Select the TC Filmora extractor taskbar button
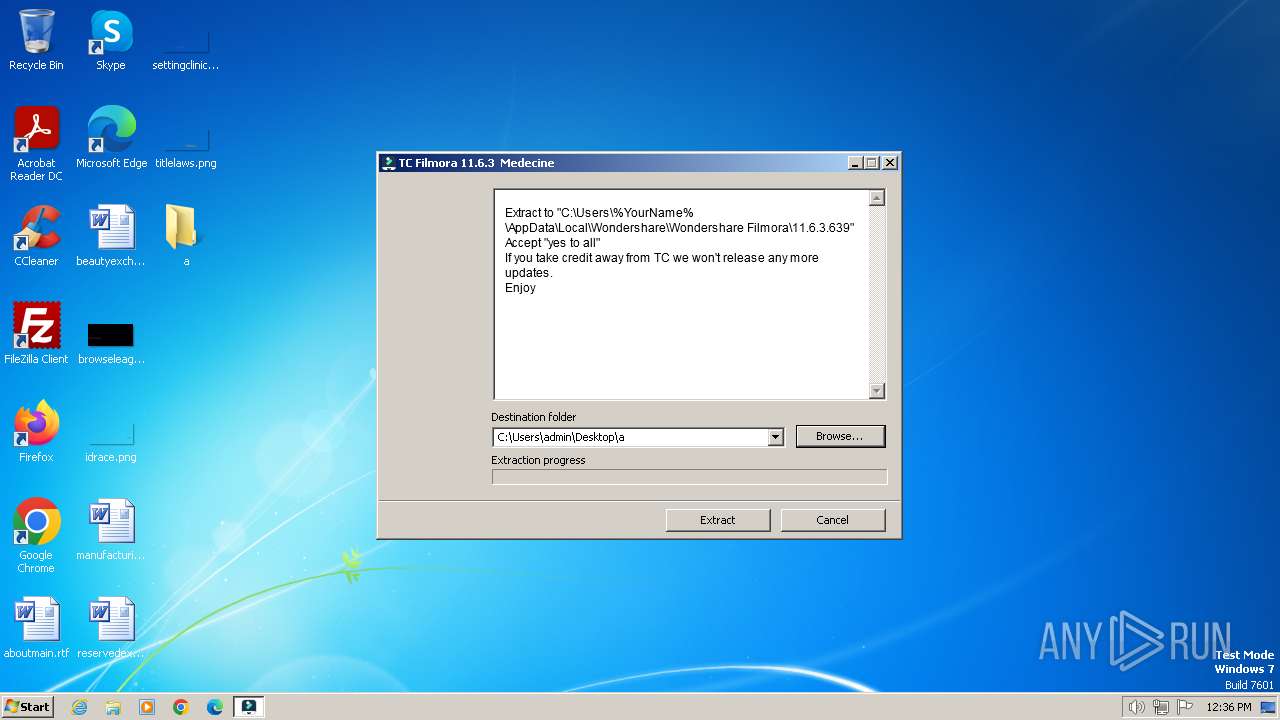Screen dimensions: 1280x720 pos(248,707)
